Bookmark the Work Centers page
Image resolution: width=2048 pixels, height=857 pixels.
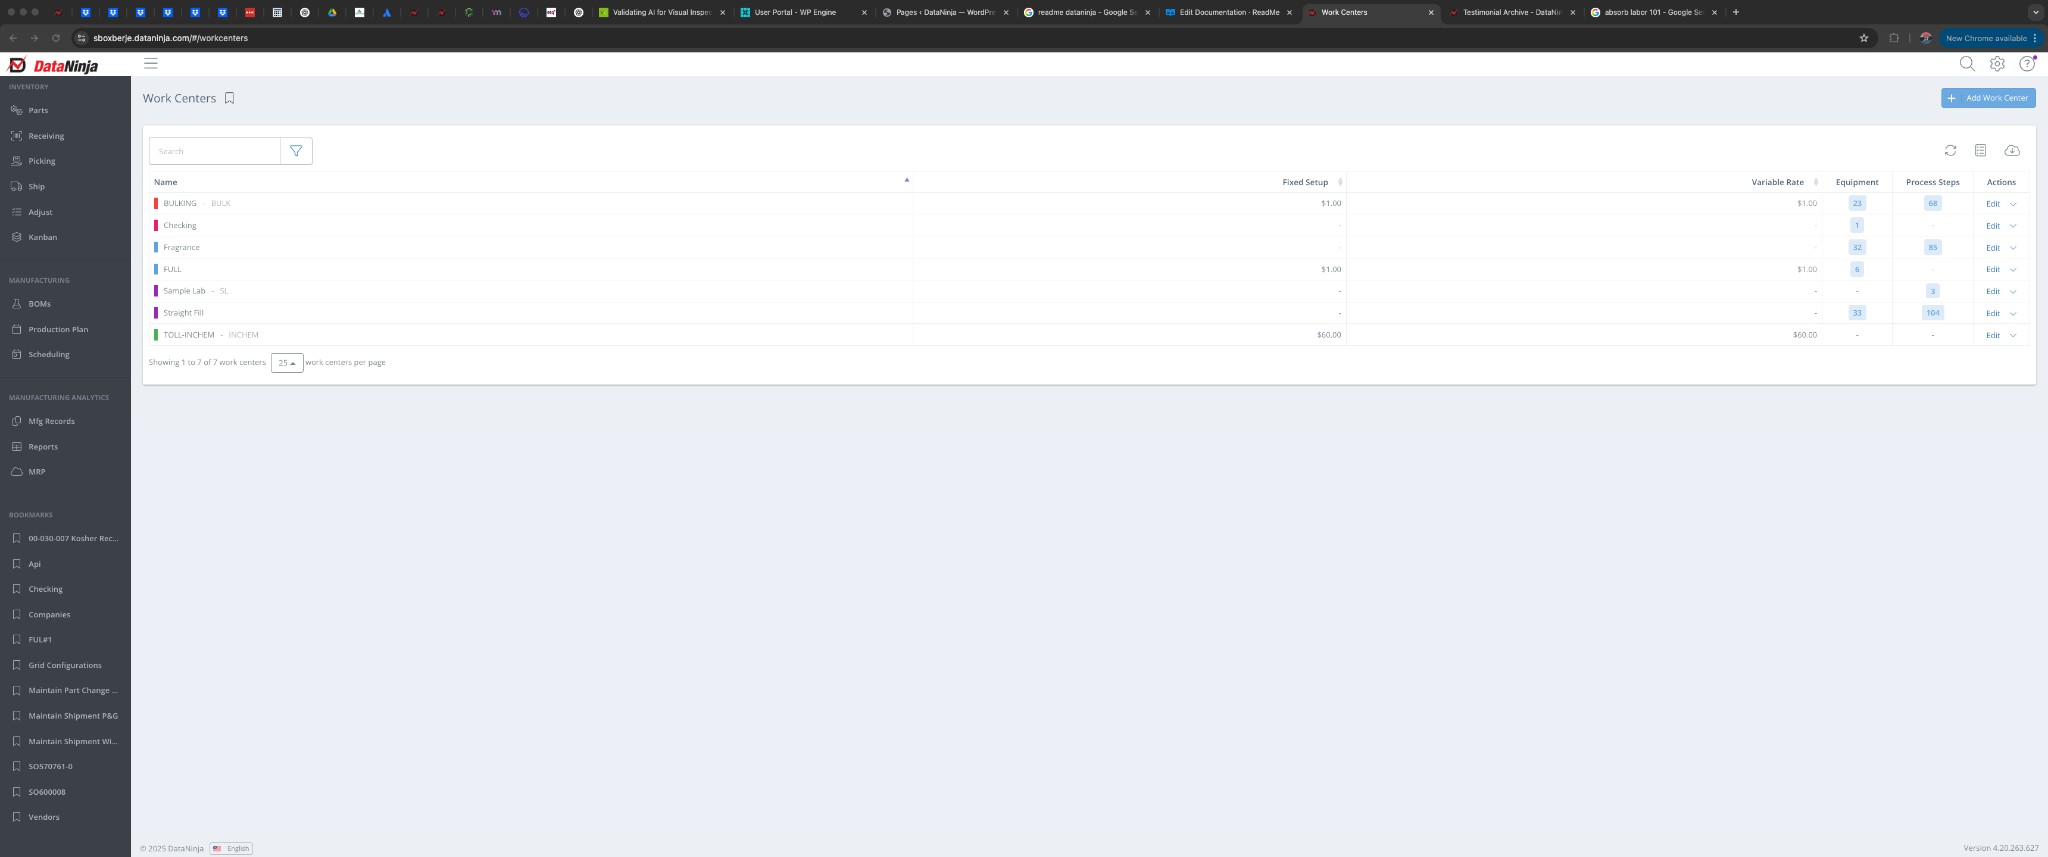point(230,98)
